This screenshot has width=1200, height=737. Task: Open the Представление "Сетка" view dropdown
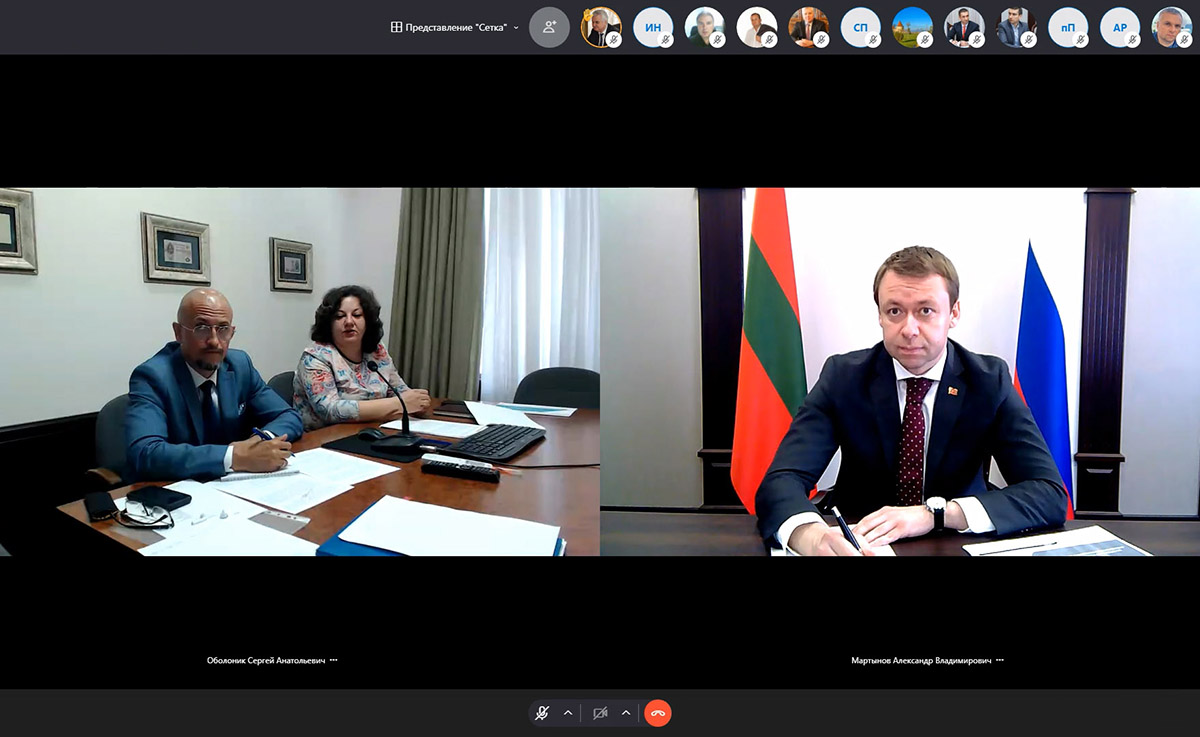(x=455, y=27)
